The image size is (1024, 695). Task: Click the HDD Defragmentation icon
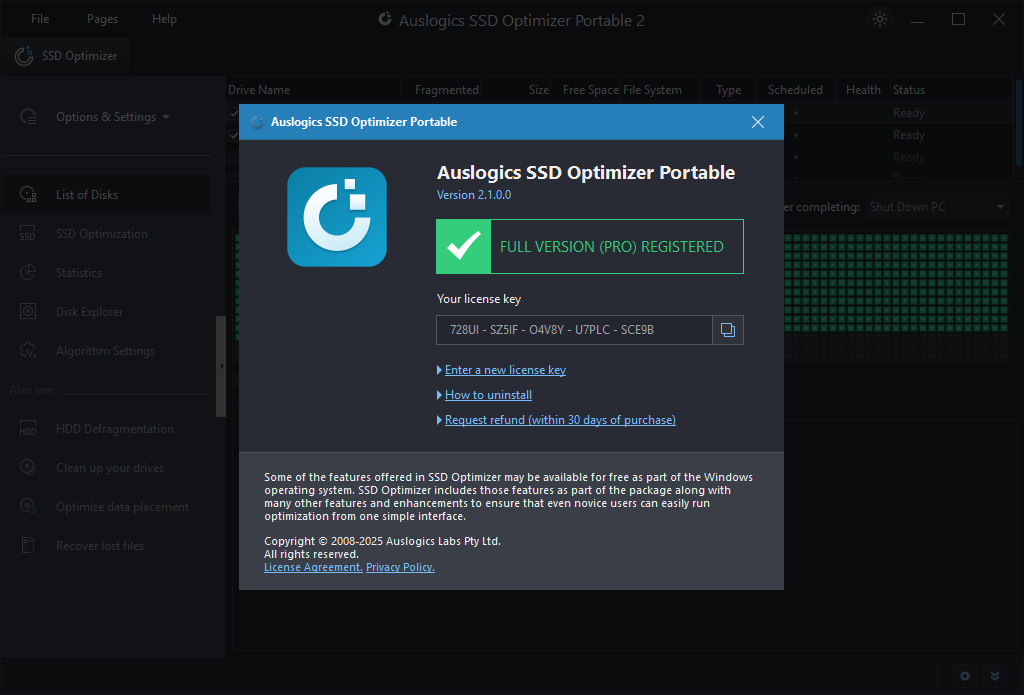(x=27, y=428)
